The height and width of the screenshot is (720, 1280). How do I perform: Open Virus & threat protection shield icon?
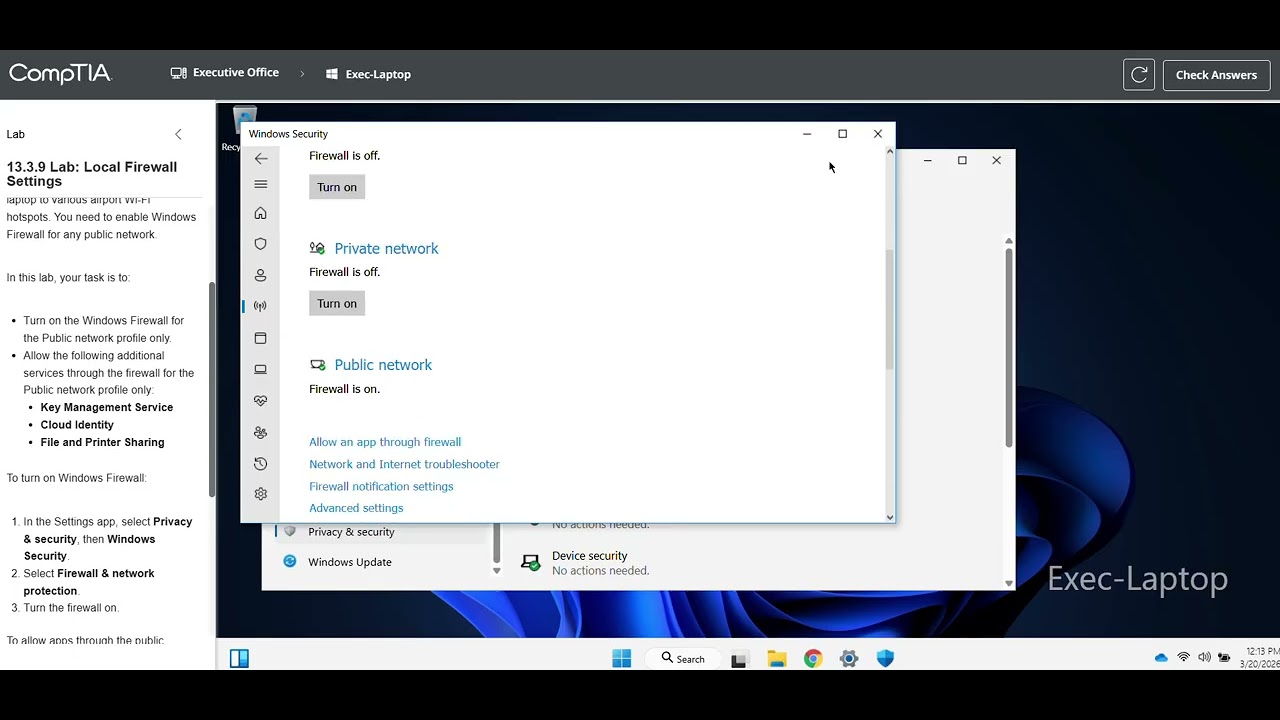260,244
